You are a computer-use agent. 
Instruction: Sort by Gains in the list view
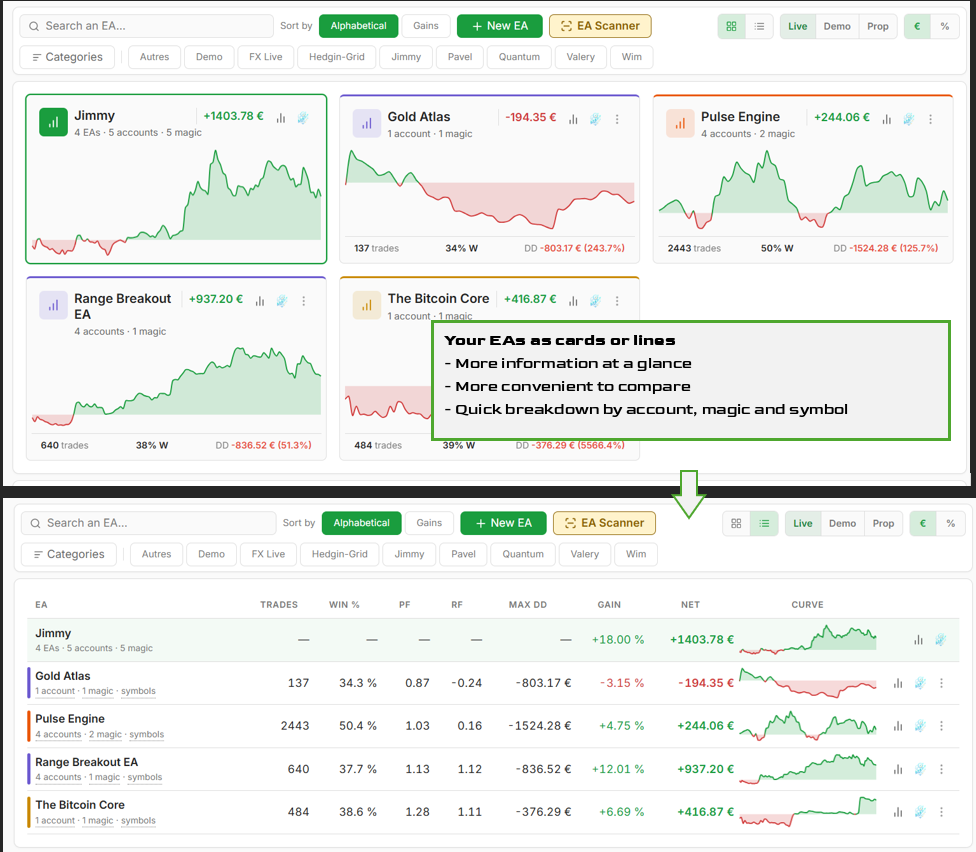[429, 523]
